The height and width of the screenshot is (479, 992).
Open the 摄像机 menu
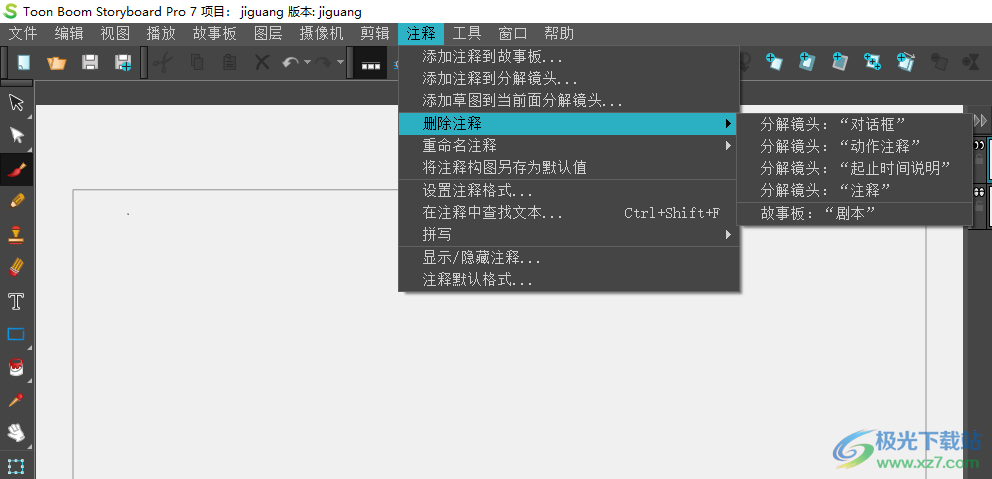(x=322, y=34)
